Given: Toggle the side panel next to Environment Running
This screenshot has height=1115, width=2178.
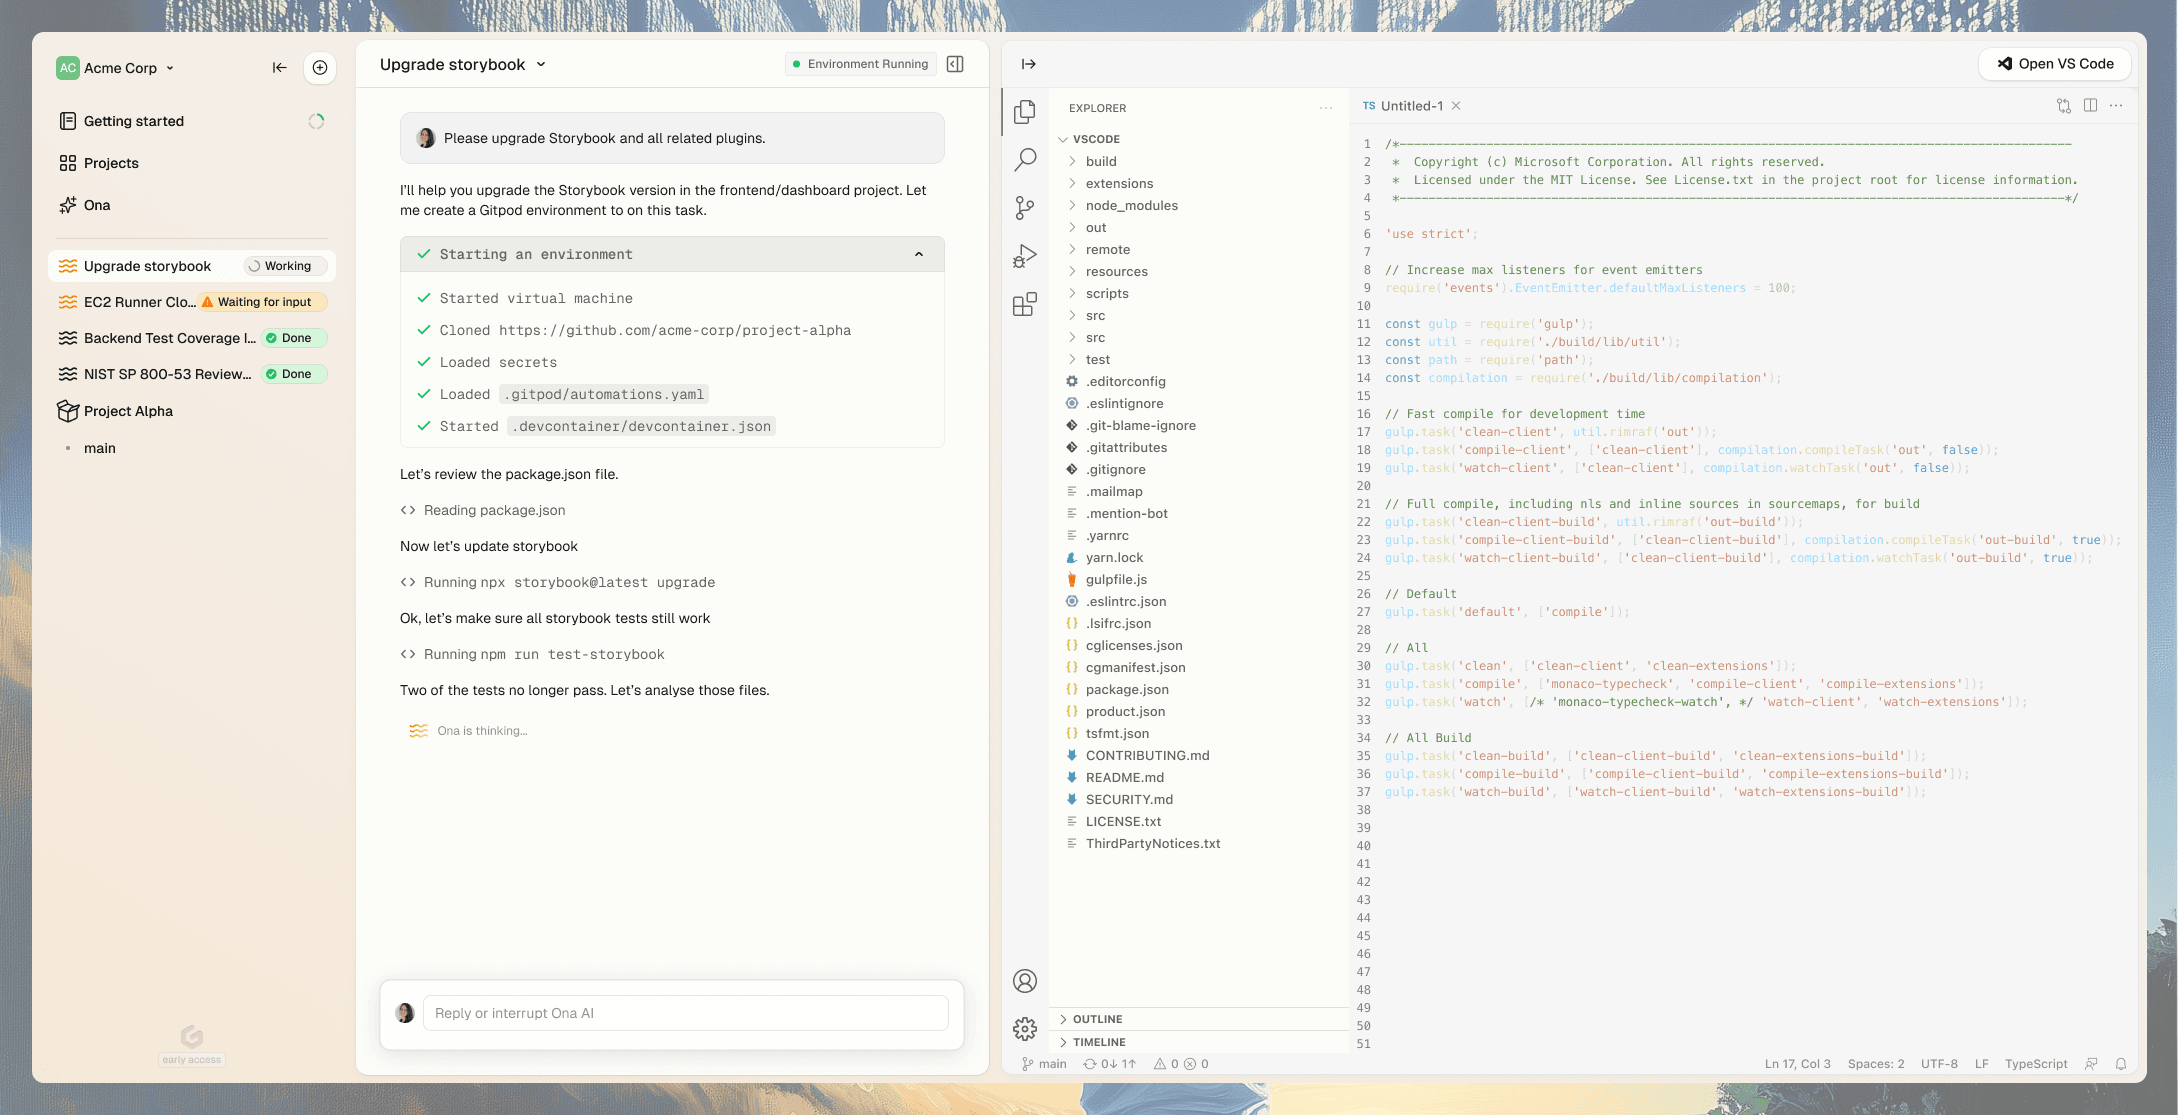Looking at the screenshot, I should click(955, 64).
